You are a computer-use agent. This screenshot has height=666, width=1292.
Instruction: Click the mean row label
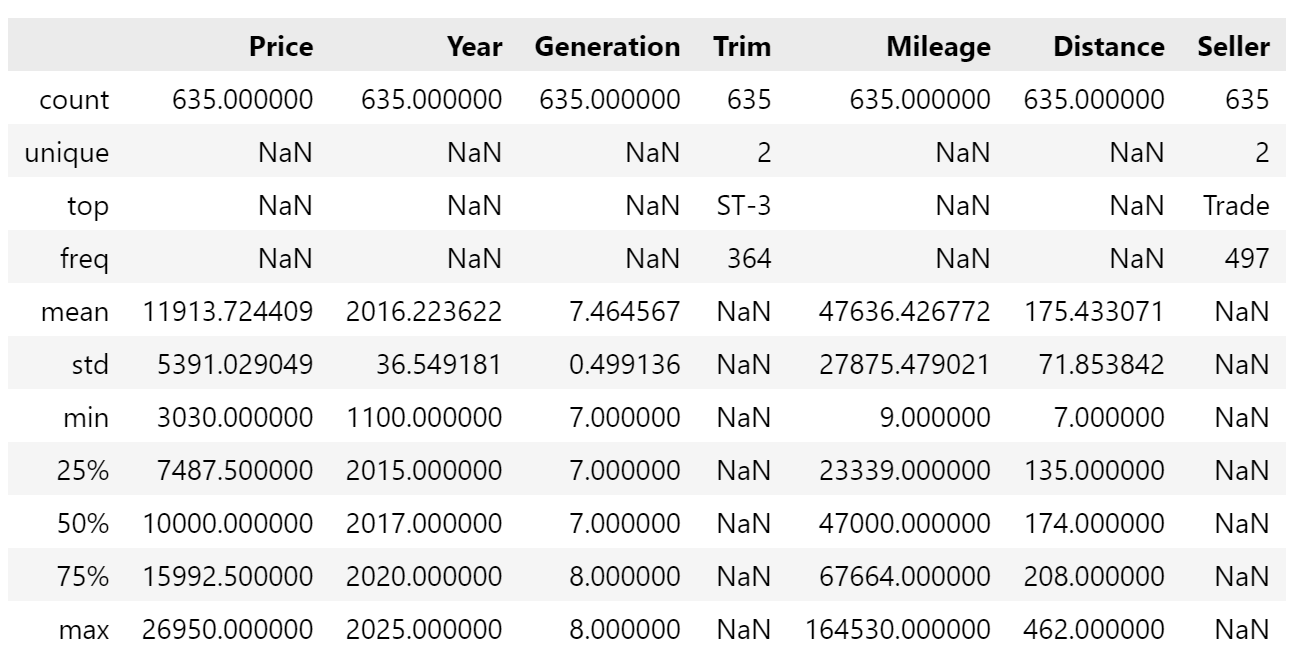click(76, 312)
